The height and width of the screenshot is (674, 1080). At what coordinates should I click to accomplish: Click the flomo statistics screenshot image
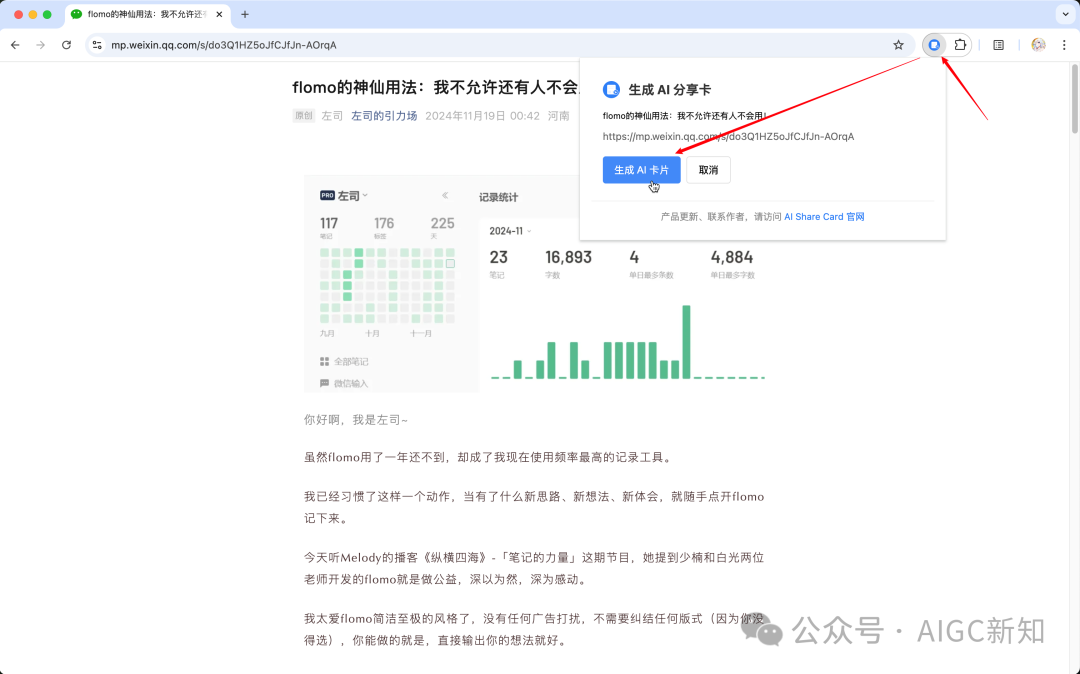pyautogui.click(x=534, y=284)
